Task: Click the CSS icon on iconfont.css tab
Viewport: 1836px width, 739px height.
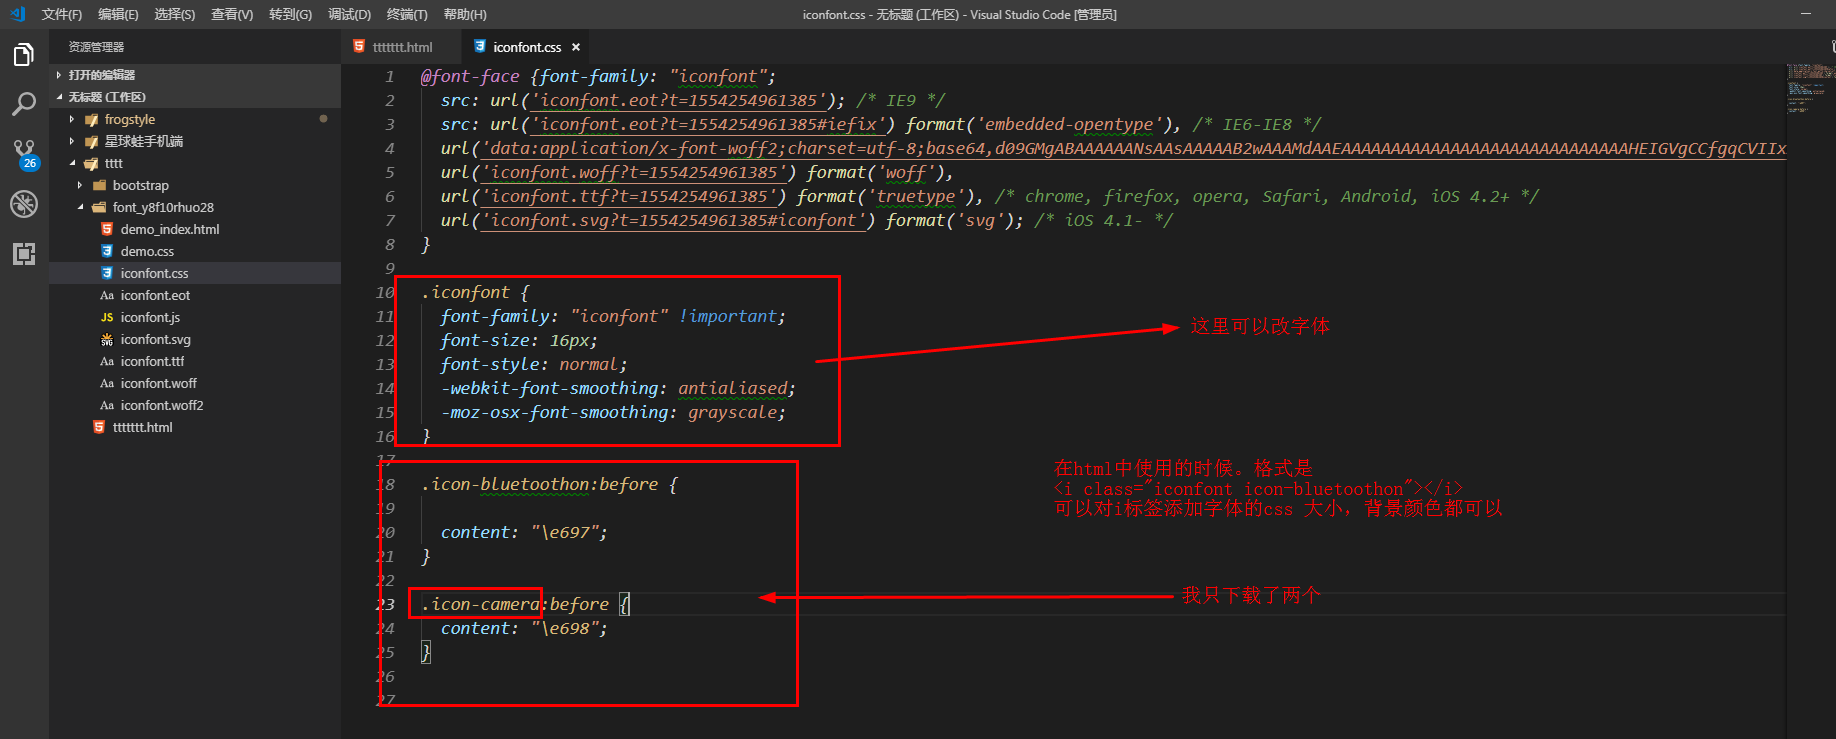Action: tap(479, 46)
